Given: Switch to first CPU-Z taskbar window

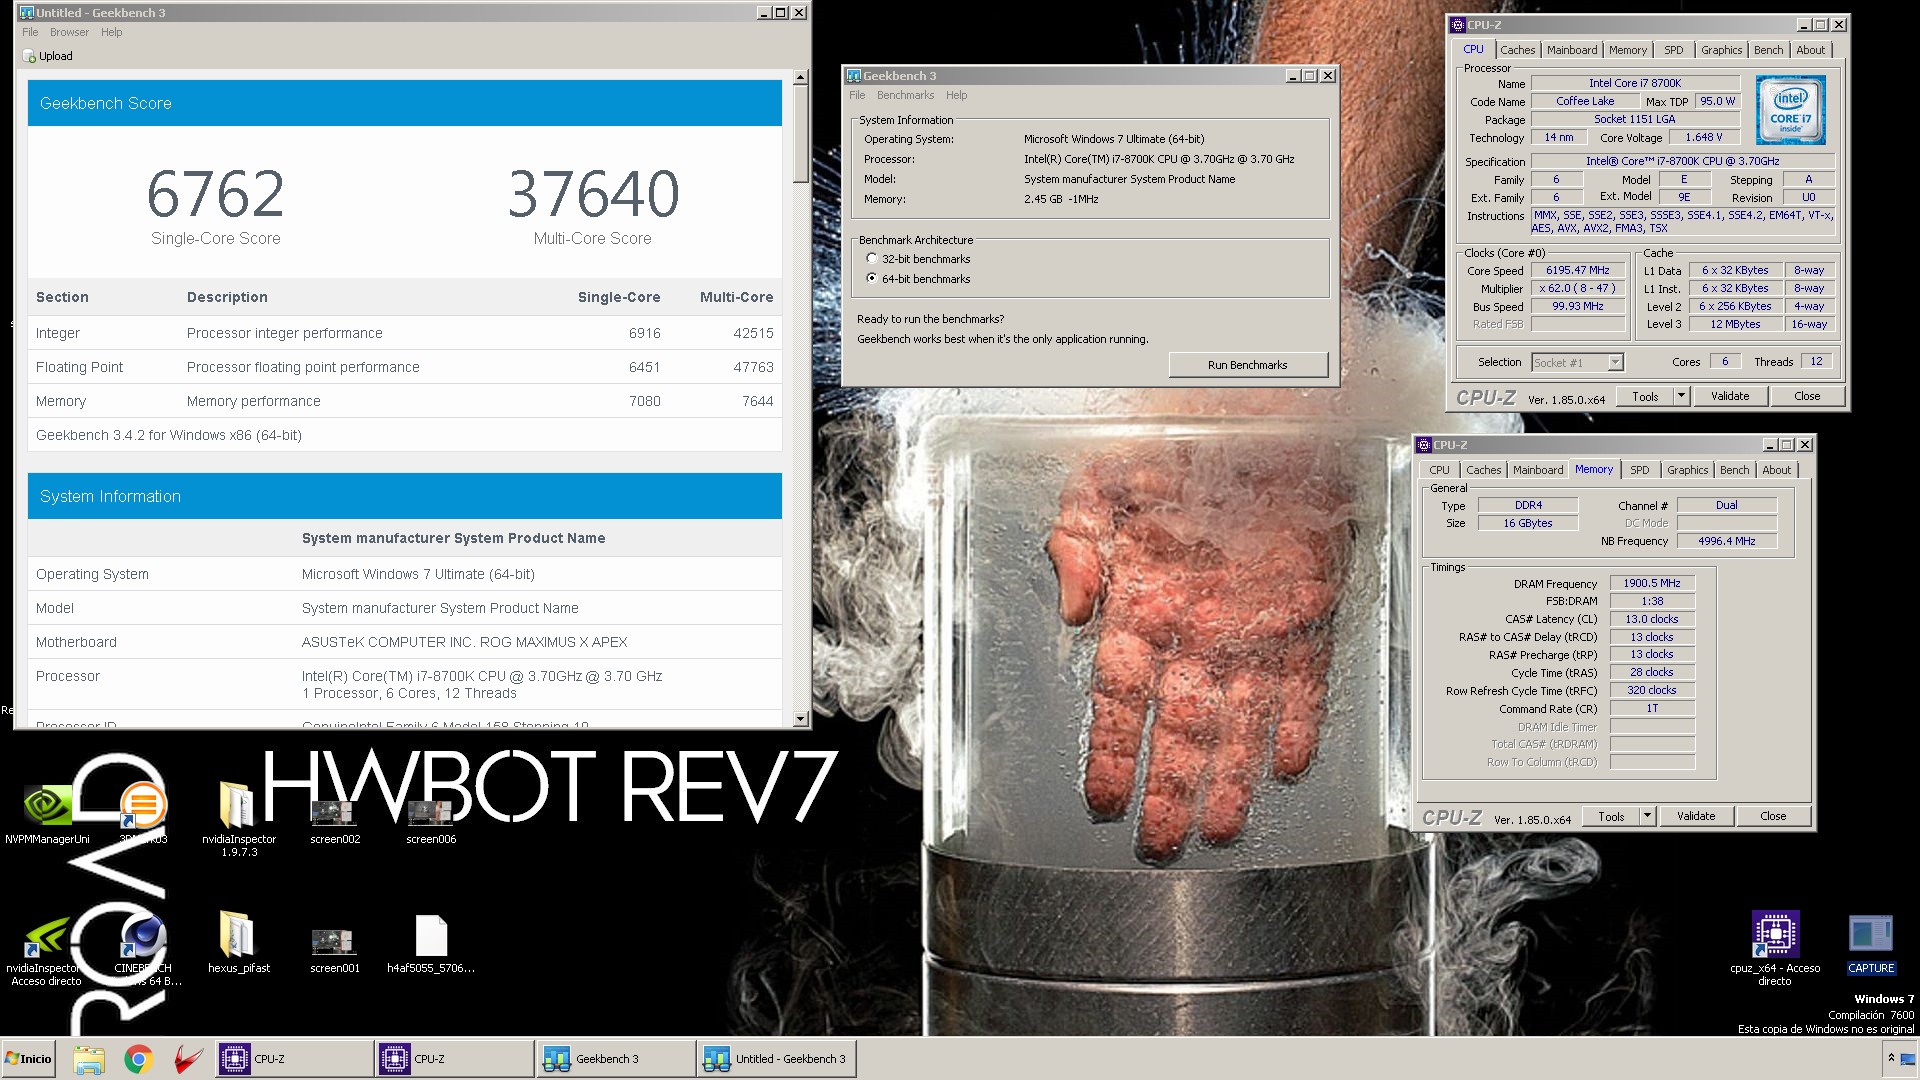Looking at the screenshot, I should click(x=296, y=1059).
